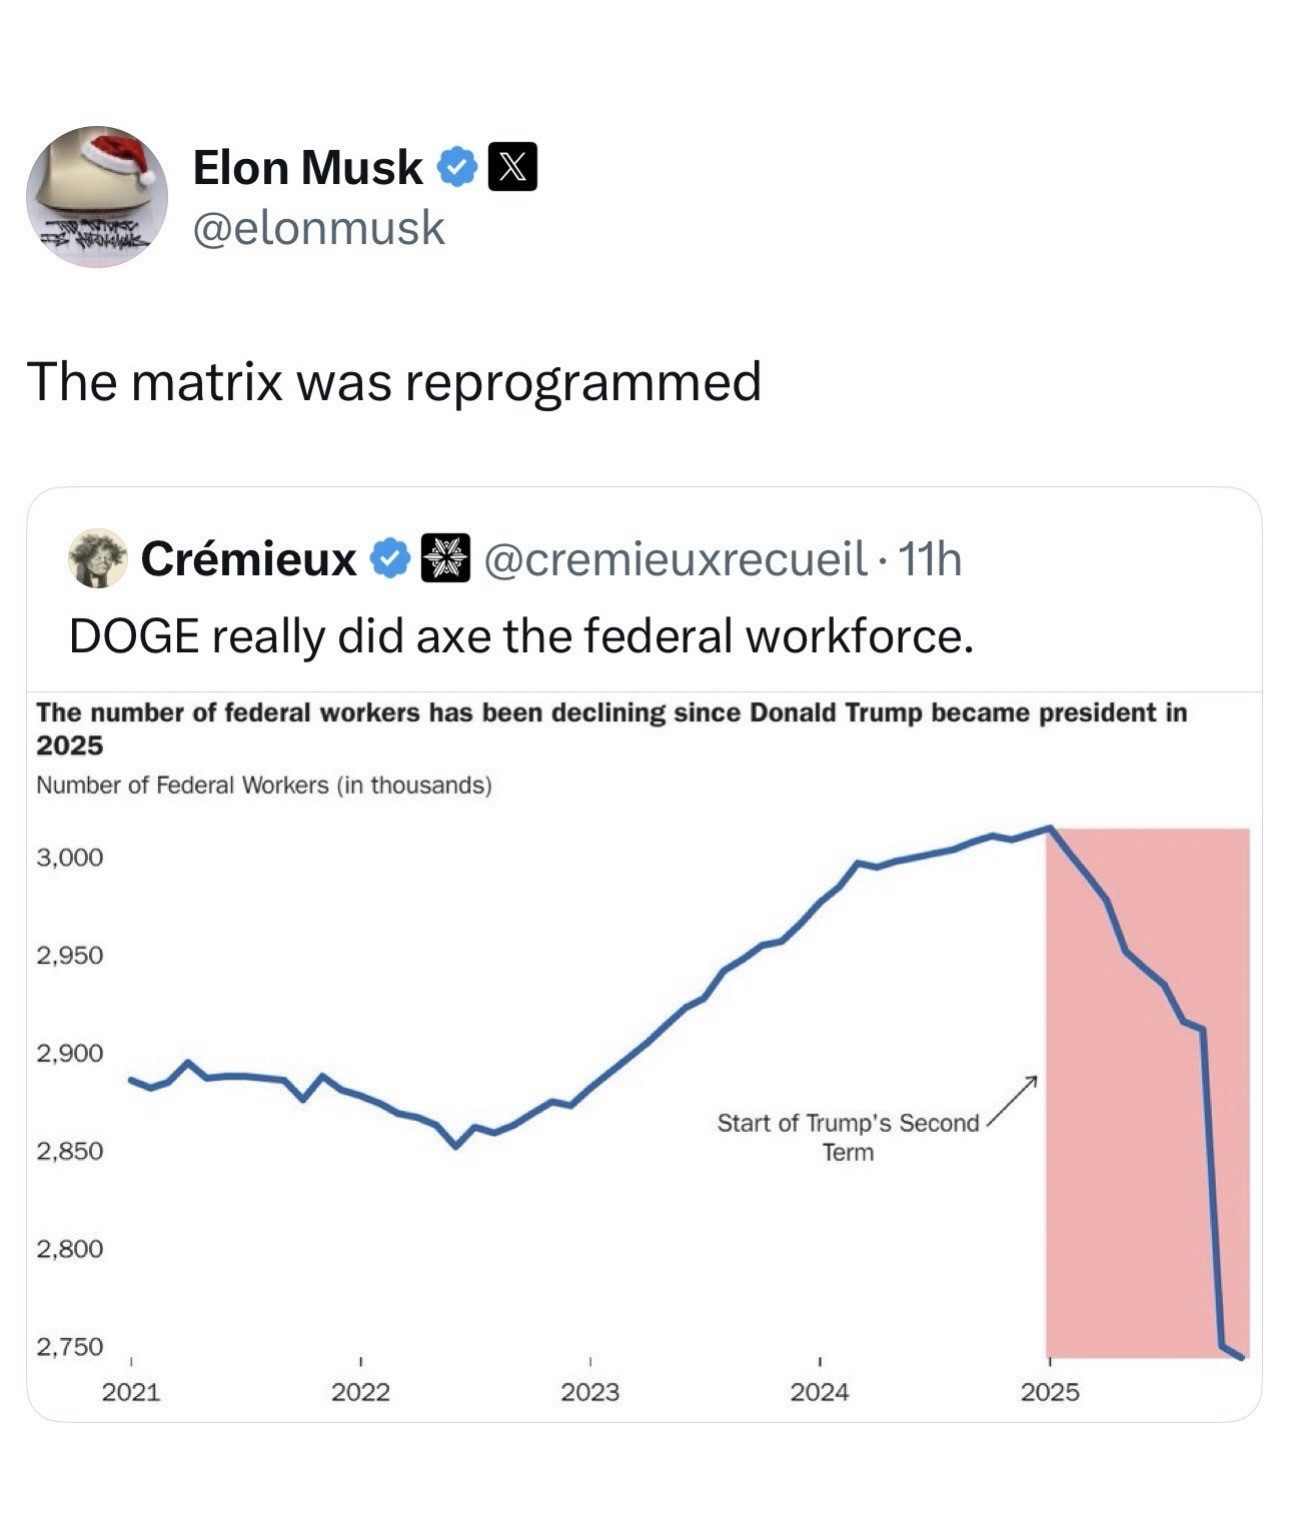Screen dimensions: 1290x1531
Task: Open the Crémieux display name
Action: [x=248, y=559]
